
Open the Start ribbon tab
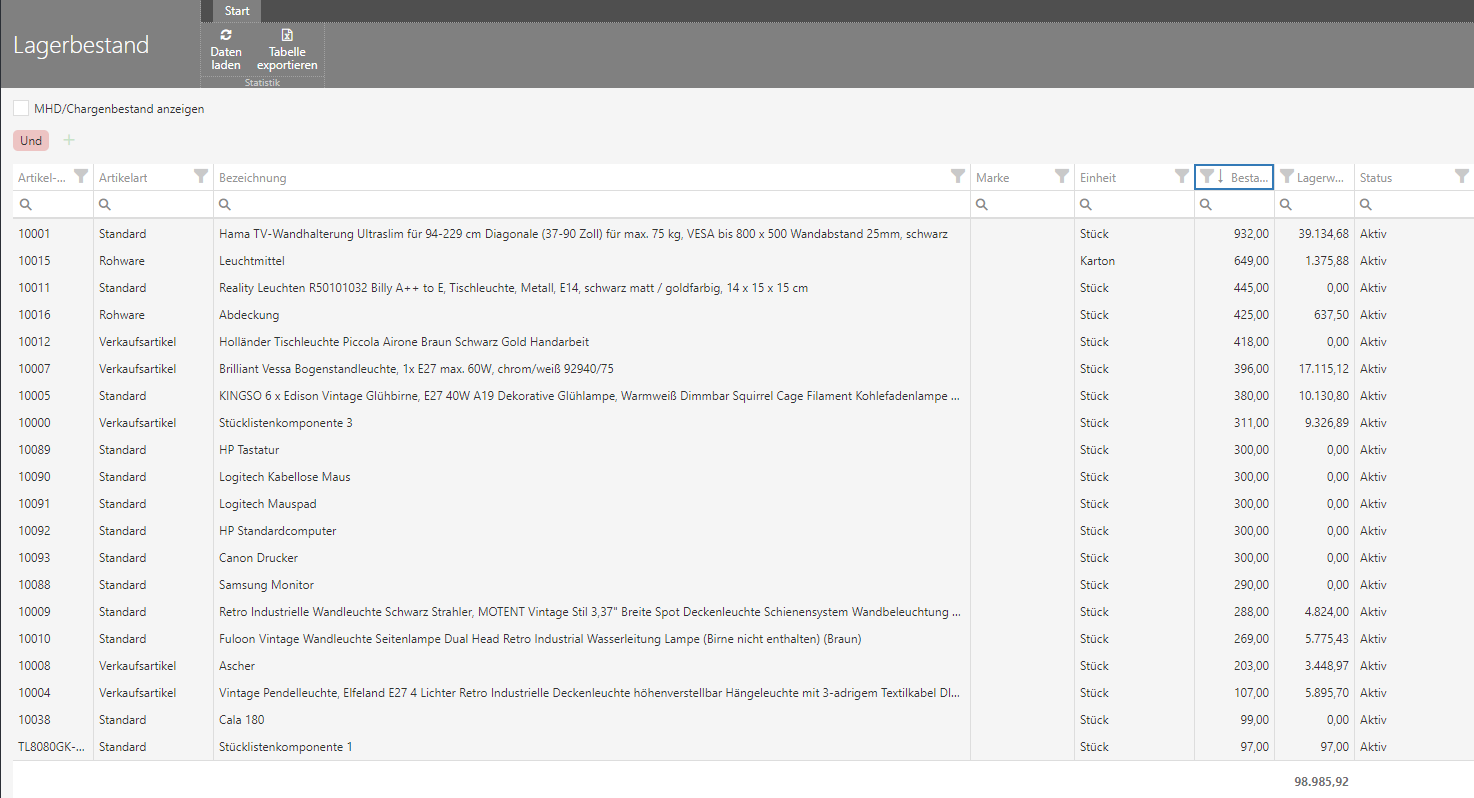point(237,11)
